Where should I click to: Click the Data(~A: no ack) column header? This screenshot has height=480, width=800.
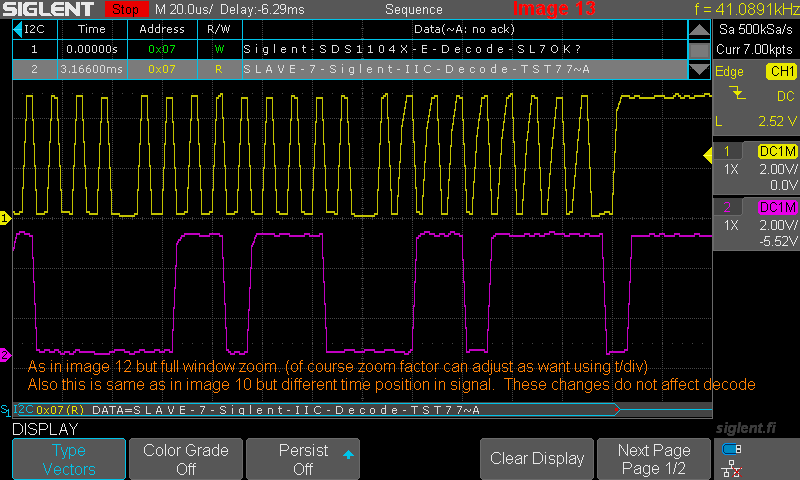464,29
